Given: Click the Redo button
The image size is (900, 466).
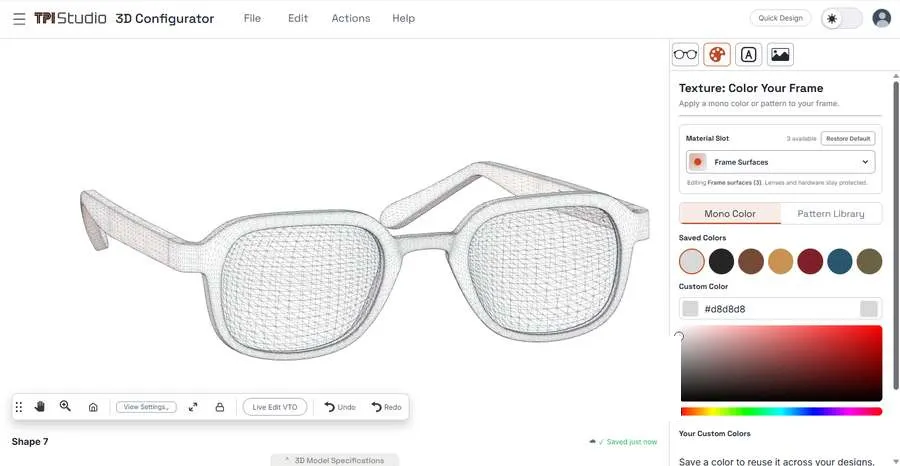Looking at the screenshot, I should (x=386, y=407).
